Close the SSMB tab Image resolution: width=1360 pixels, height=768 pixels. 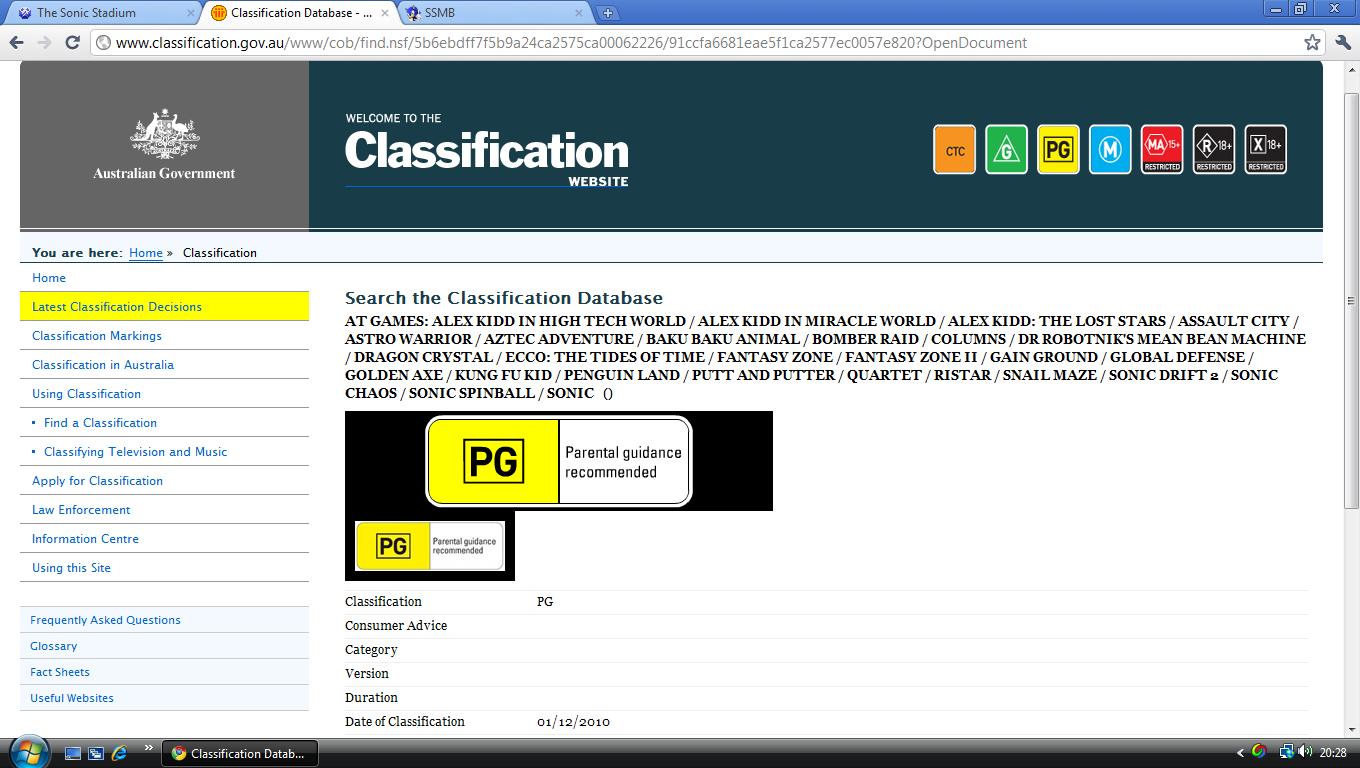578,13
